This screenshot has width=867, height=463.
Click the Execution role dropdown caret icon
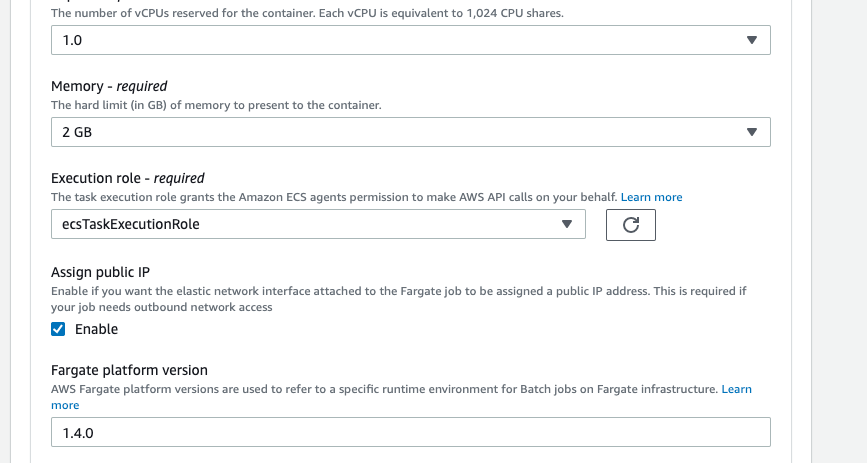(566, 224)
